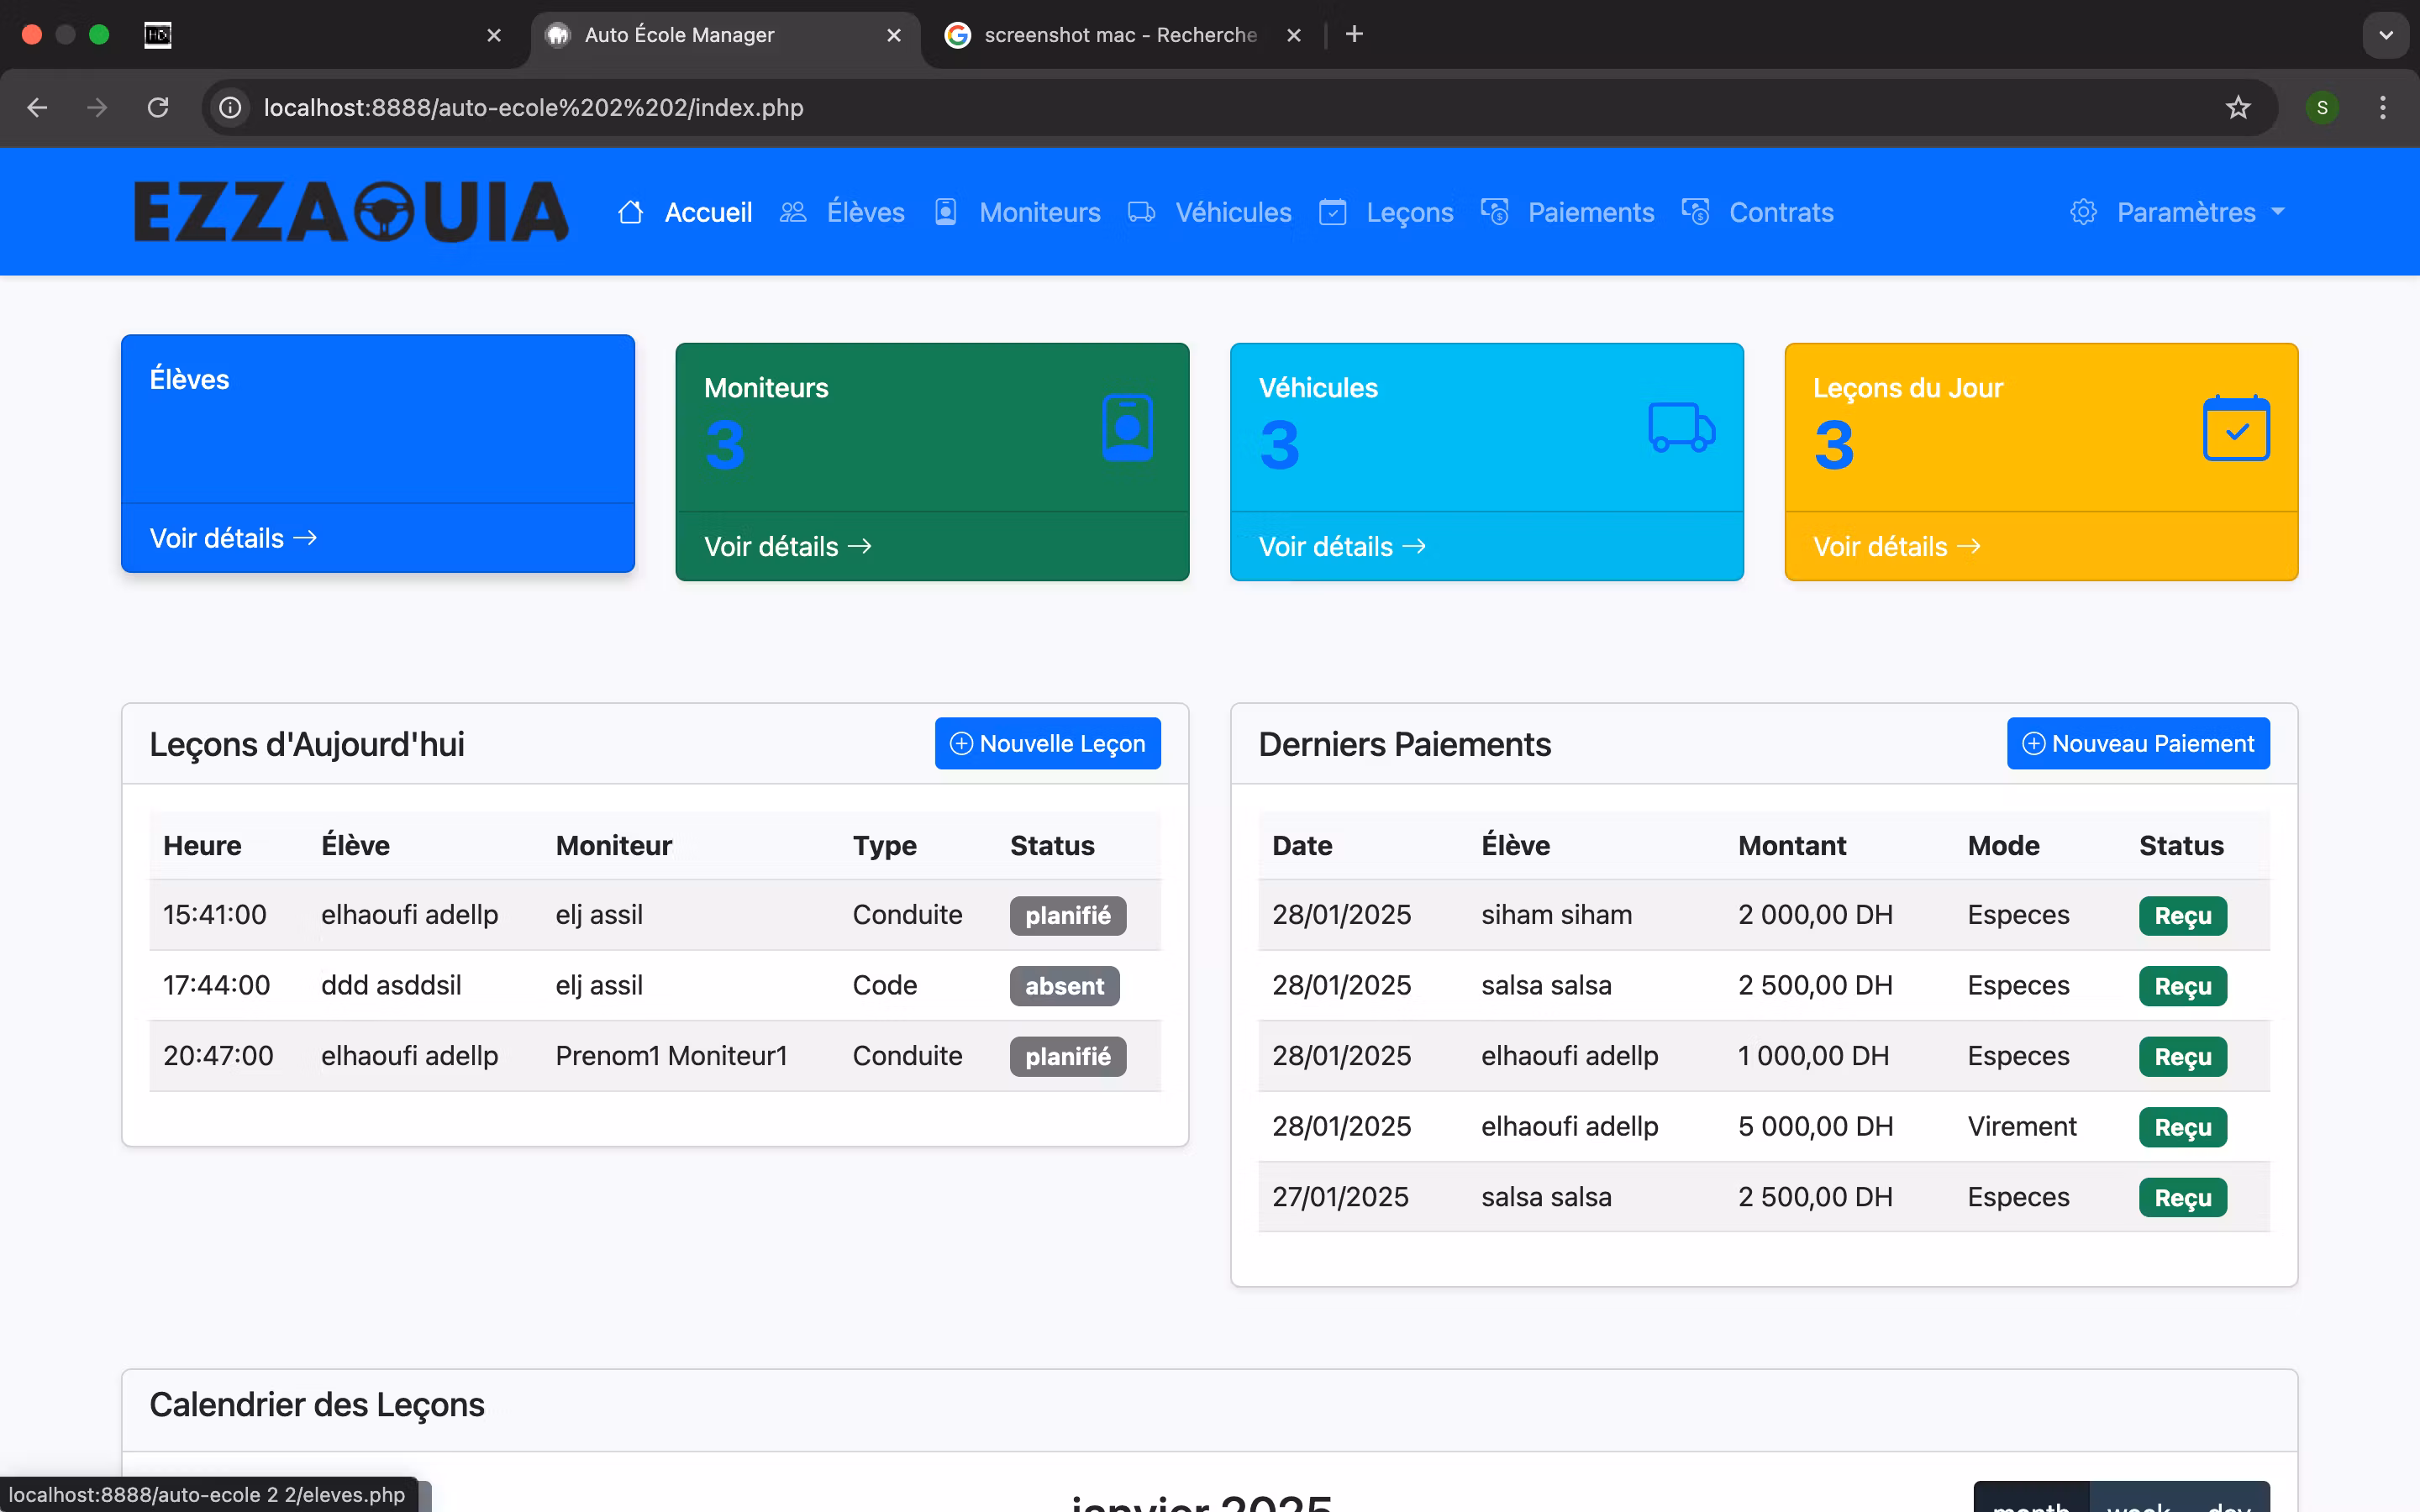The image size is (2420, 1512).
Task: Open Leçons page from the navbar
Action: click(1410, 212)
